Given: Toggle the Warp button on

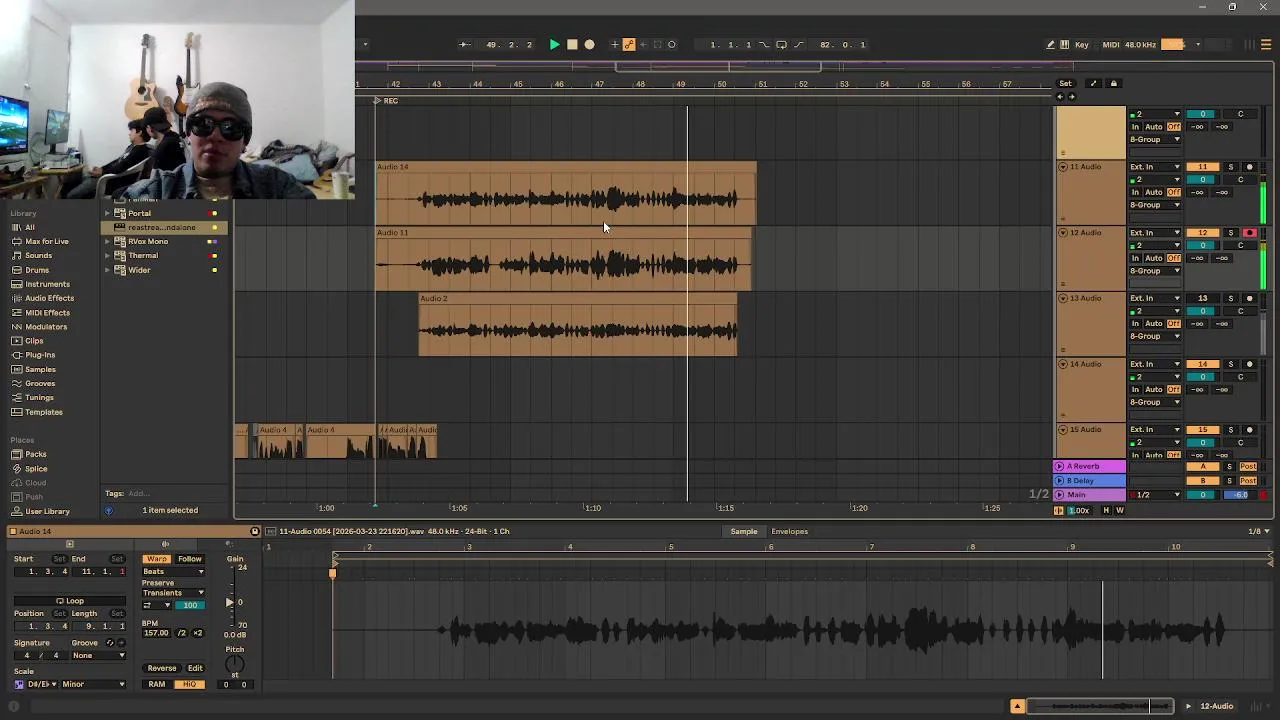Looking at the screenshot, I should 156,559.
